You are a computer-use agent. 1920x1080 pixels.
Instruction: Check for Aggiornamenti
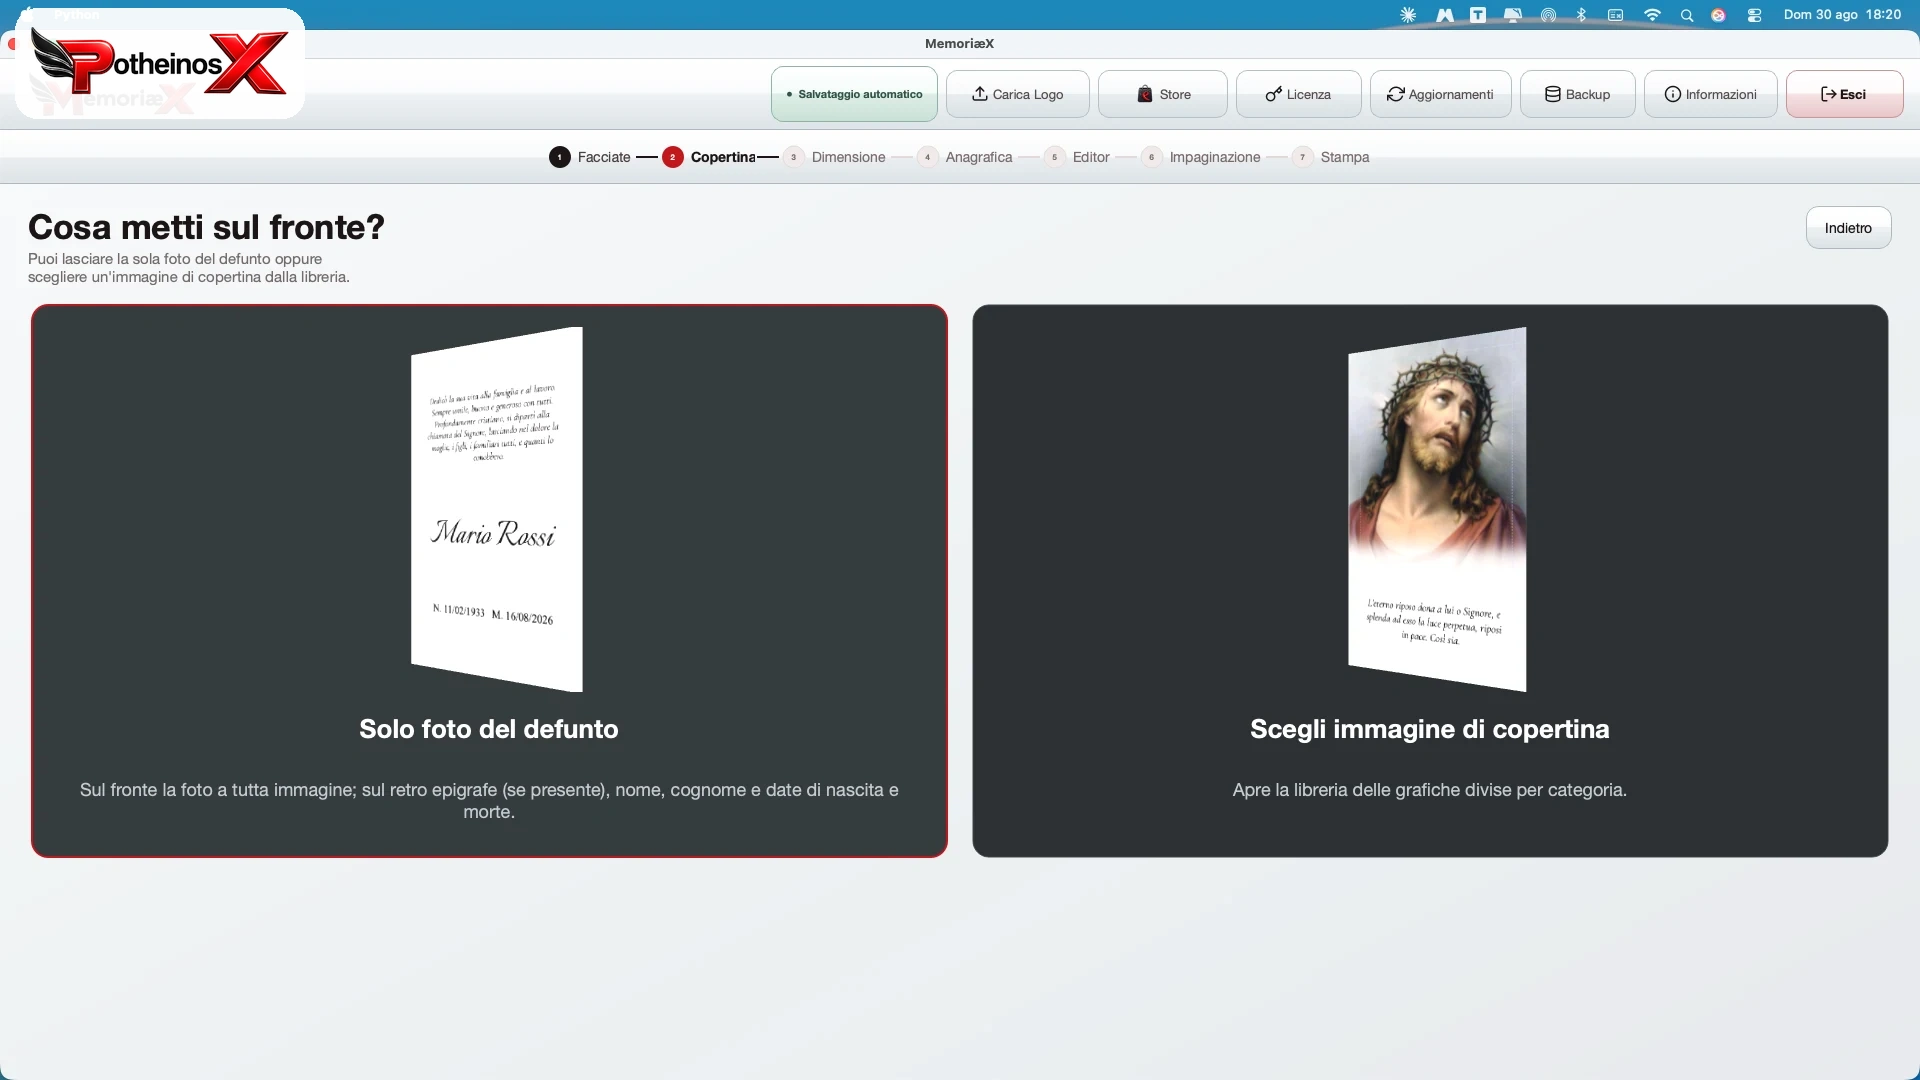(x=1440, y=94)
